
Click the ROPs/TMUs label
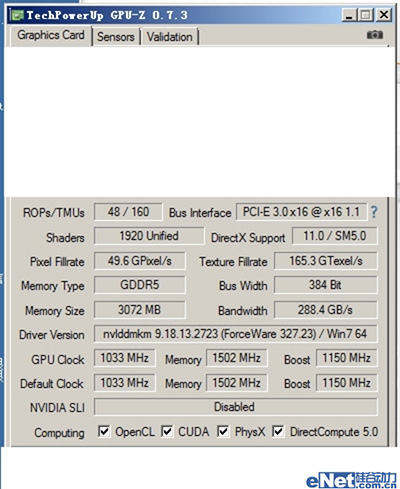54,213
